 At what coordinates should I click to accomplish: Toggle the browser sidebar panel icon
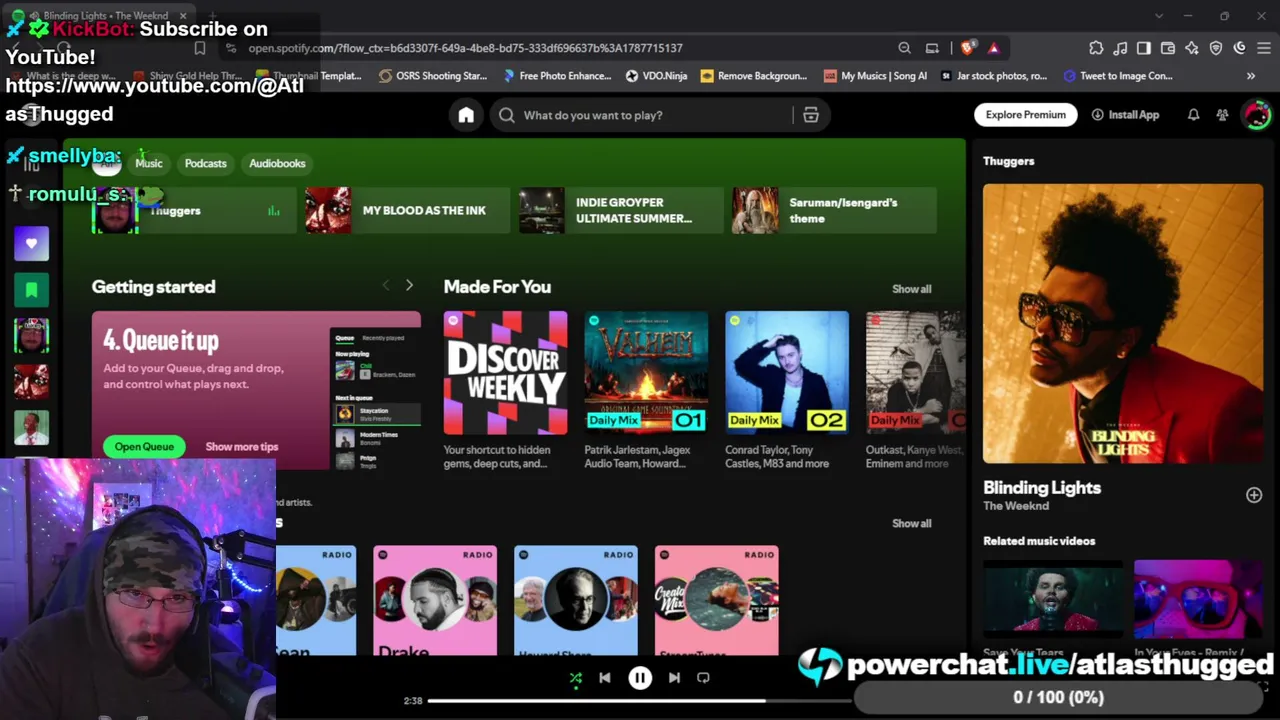pyautogui.click(x=1144, y=48)
